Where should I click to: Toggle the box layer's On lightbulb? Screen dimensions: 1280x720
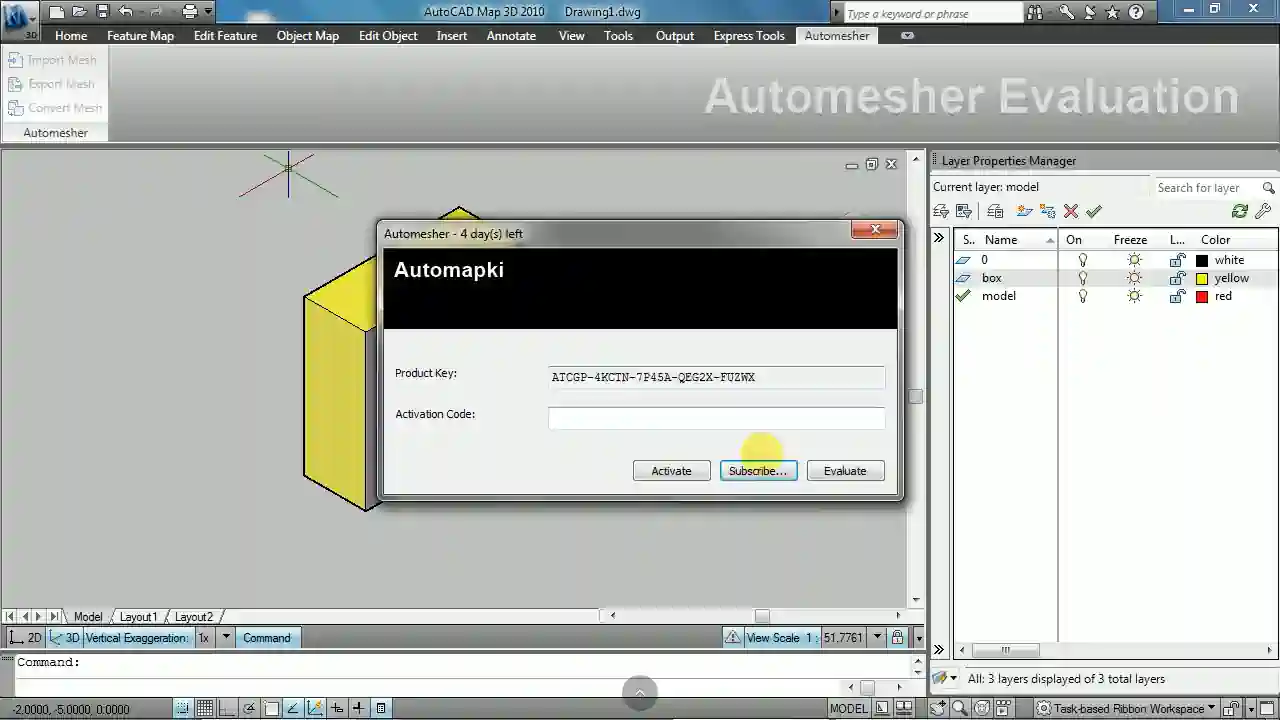coord(1081,278)
